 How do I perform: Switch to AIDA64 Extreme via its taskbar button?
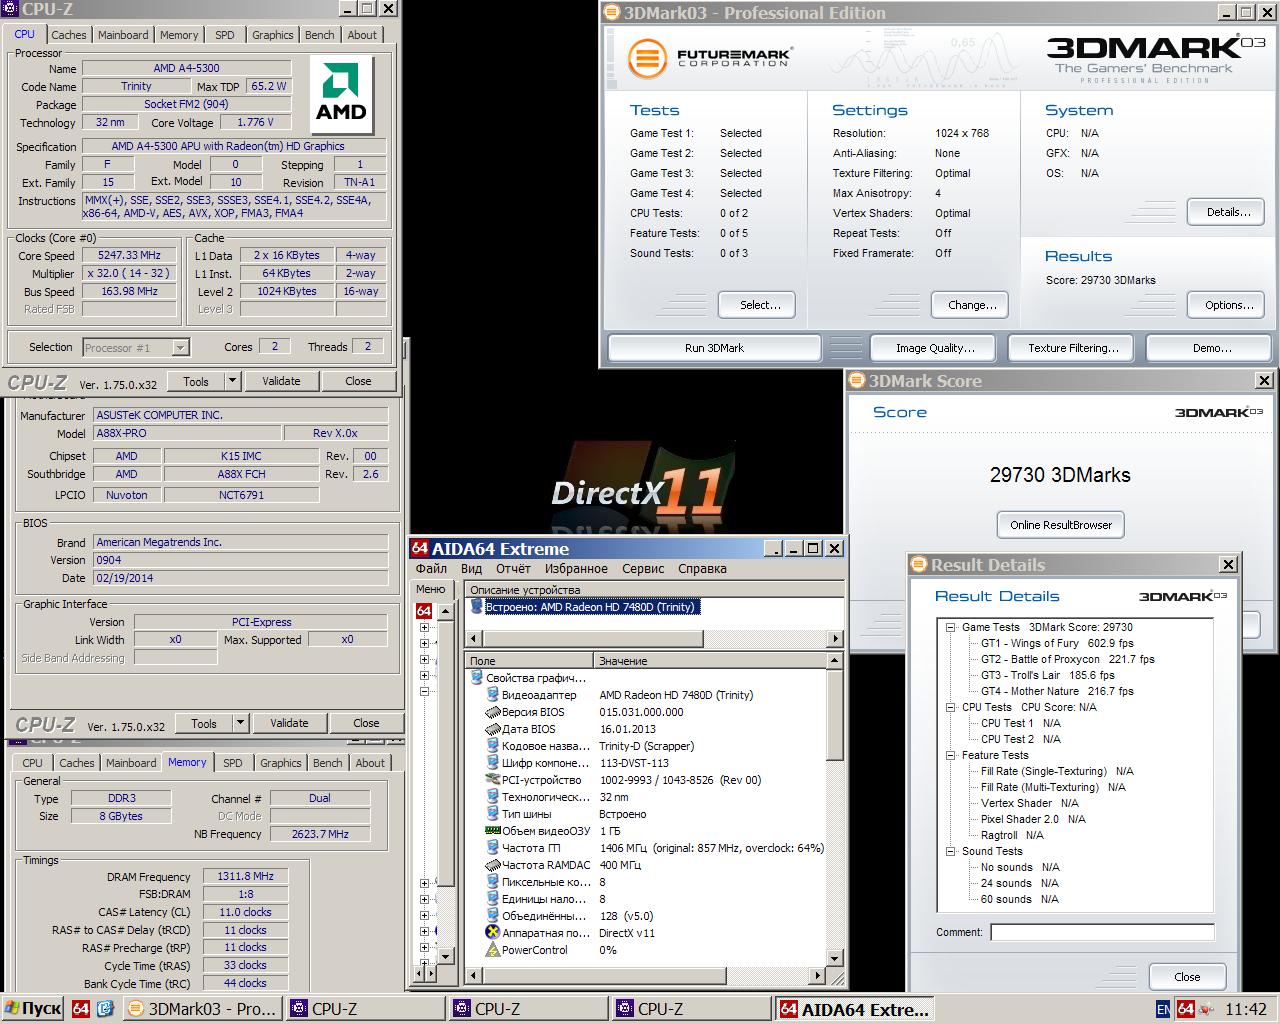coord(855,1009)
